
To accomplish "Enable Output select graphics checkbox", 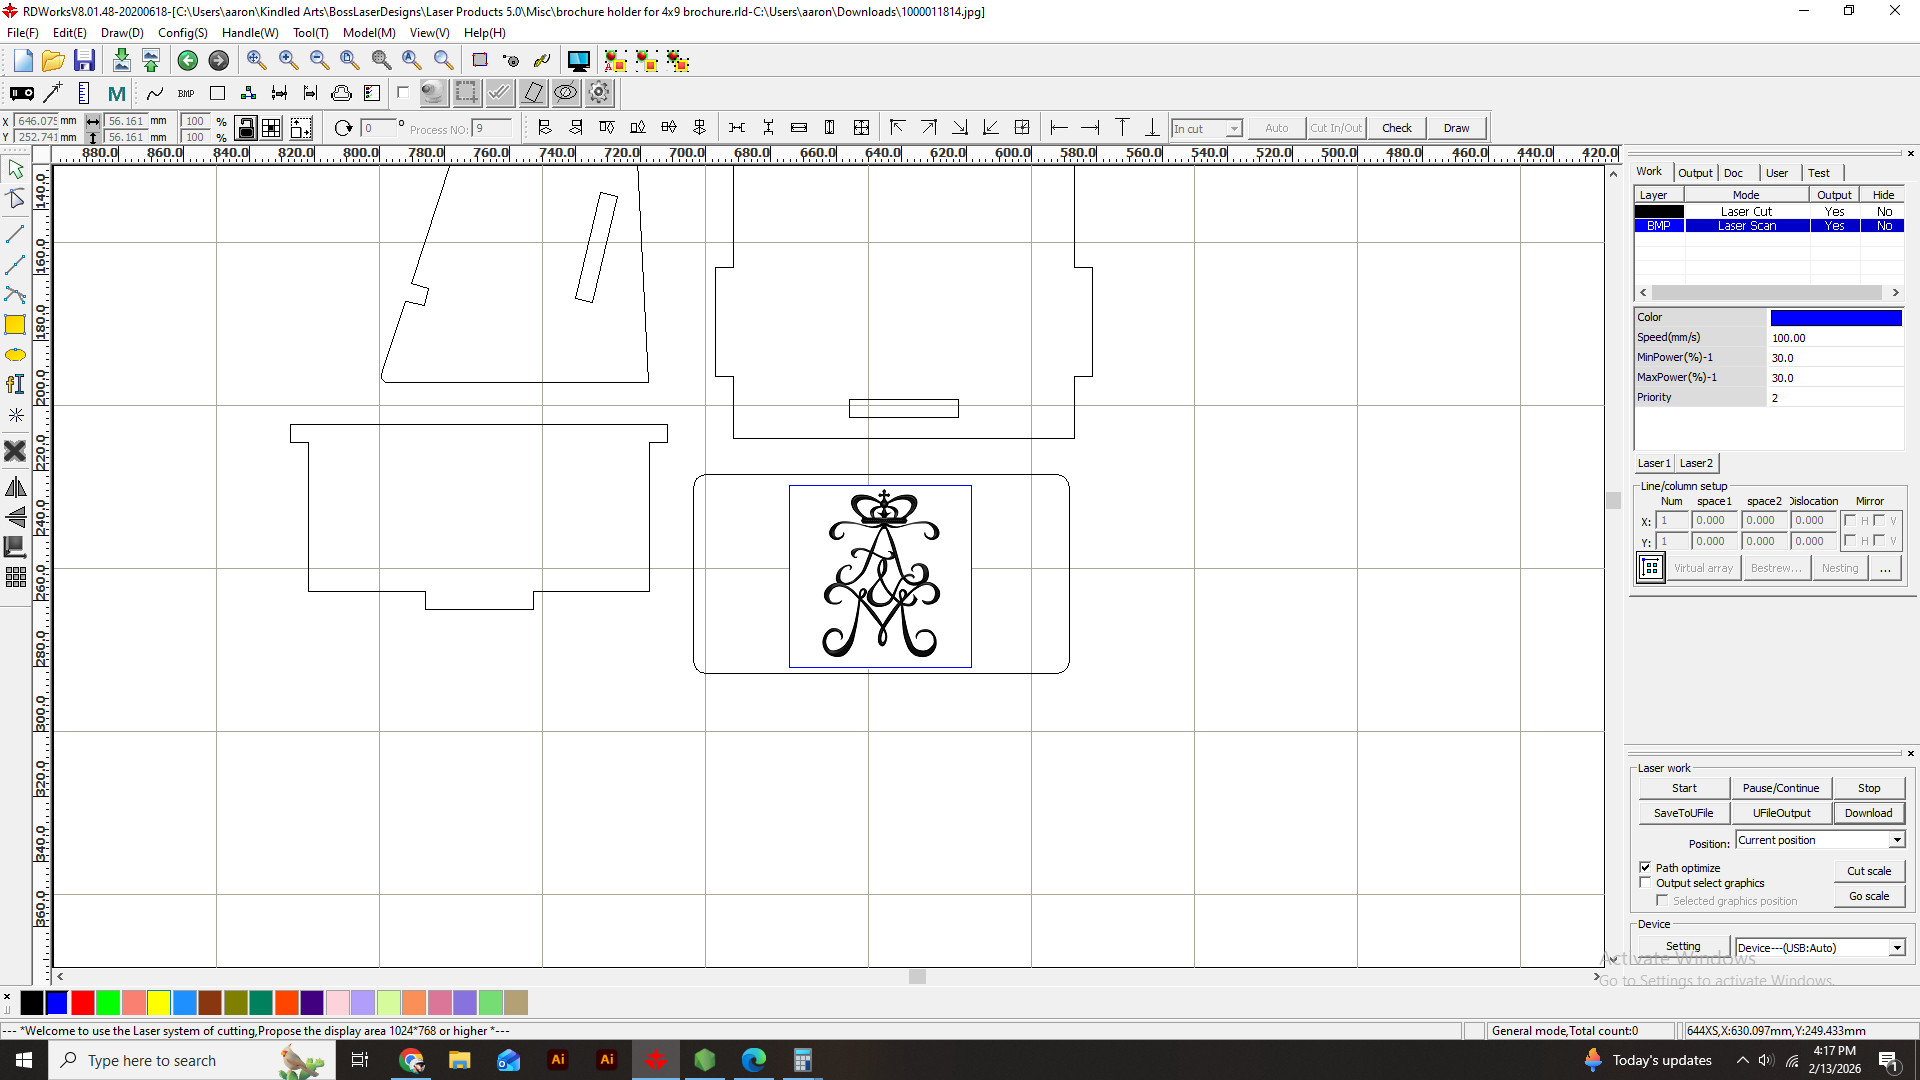I will 1645,883.
